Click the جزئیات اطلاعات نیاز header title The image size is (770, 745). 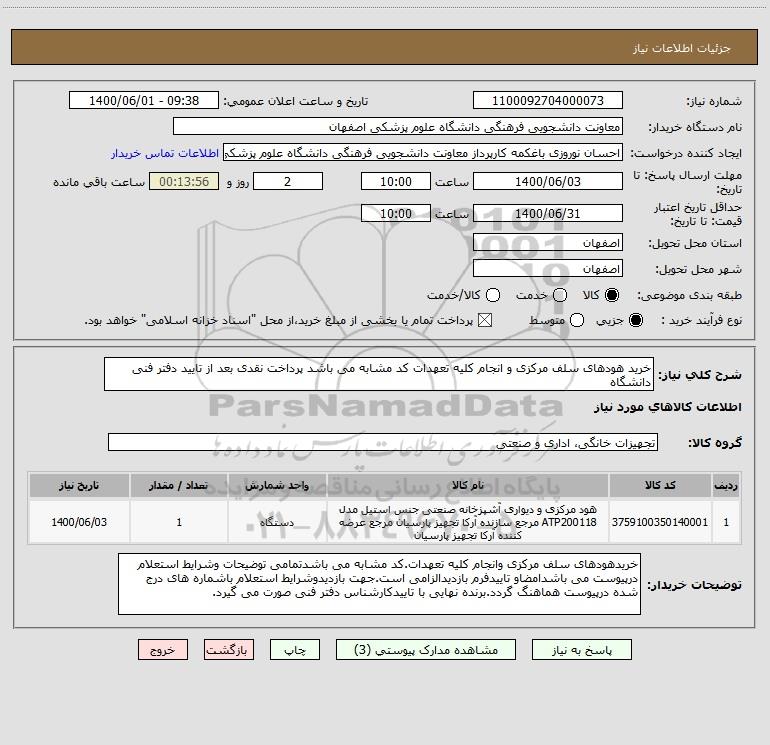pyautogui.click(x=682, y=48)
